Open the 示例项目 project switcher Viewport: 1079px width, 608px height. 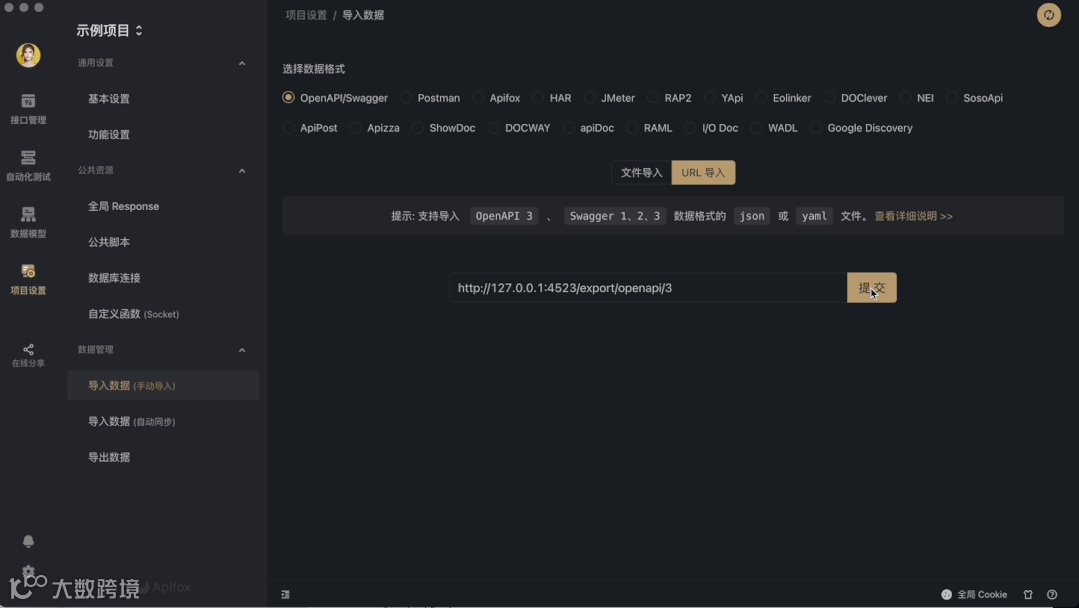pyautogui.click(x=109, y=30)
